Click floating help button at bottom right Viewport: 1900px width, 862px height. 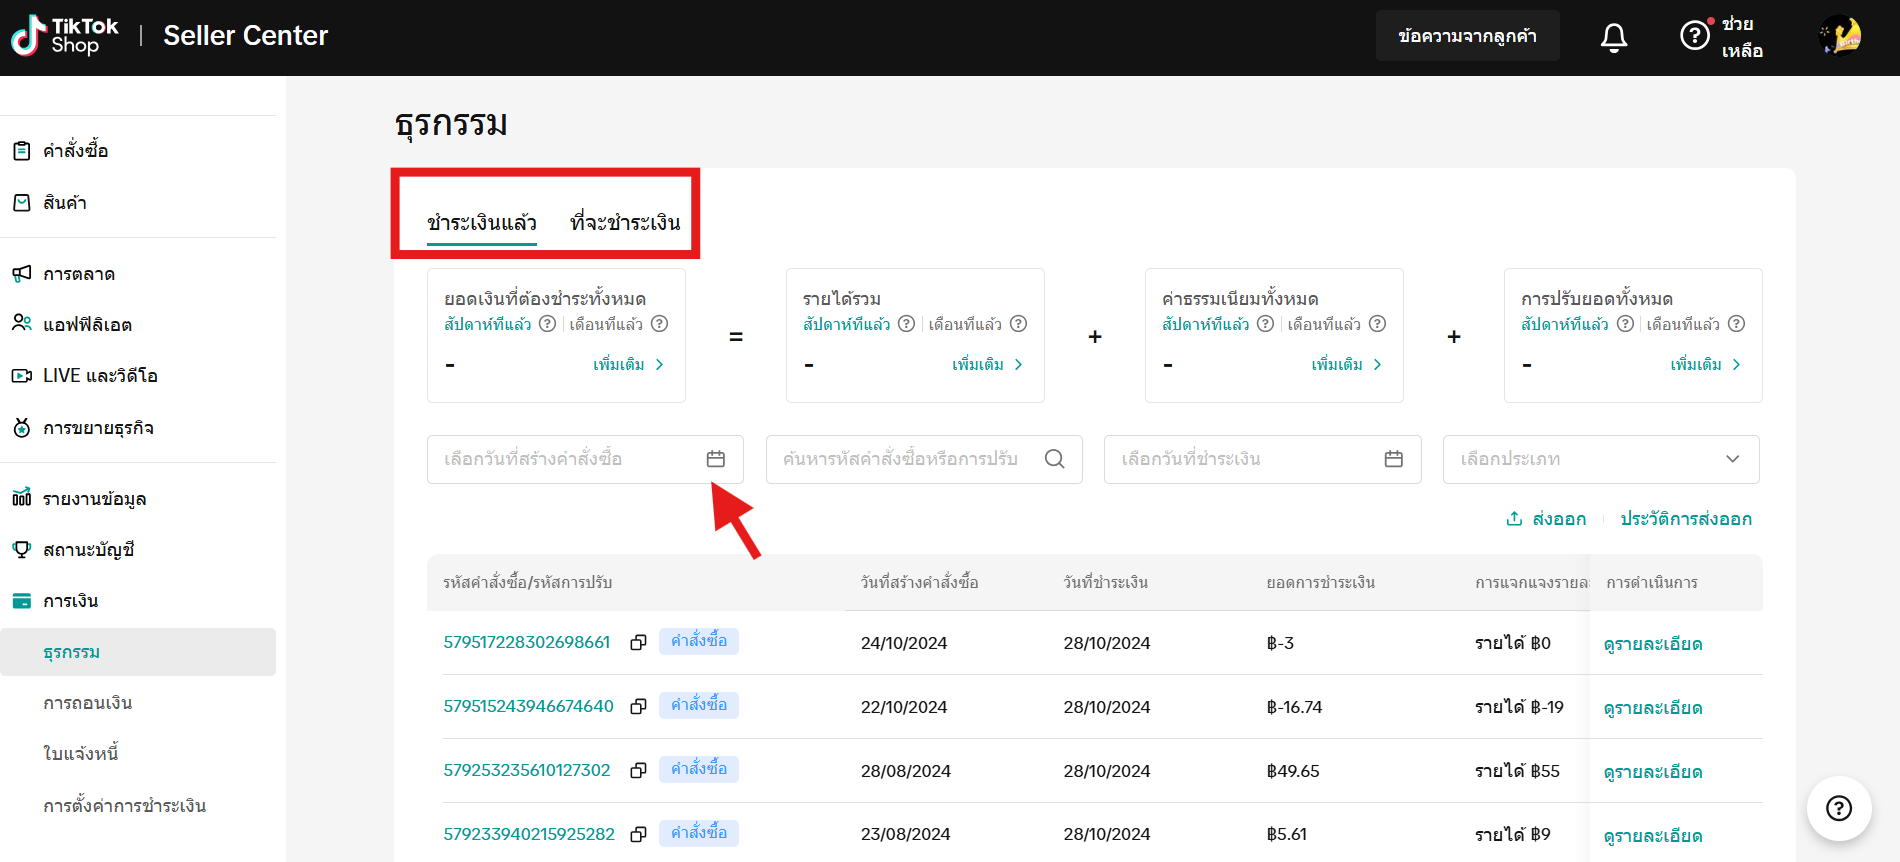pyautogui.click(x=1838, y=808)
